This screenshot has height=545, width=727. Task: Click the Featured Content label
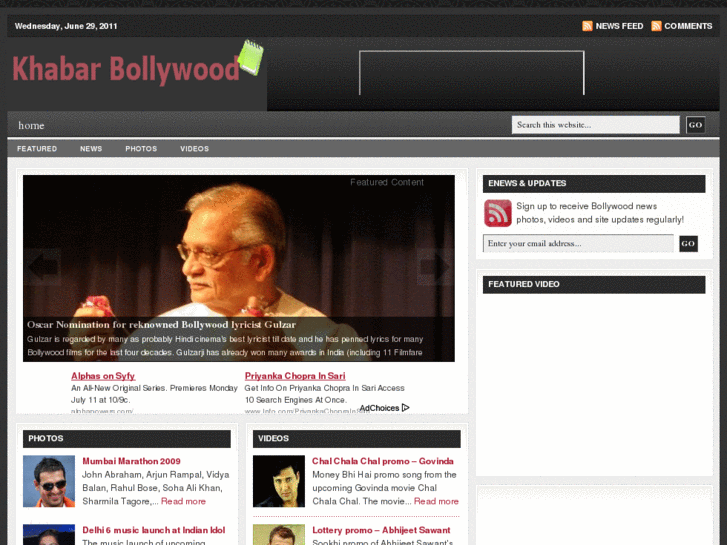tap(387, 182)
